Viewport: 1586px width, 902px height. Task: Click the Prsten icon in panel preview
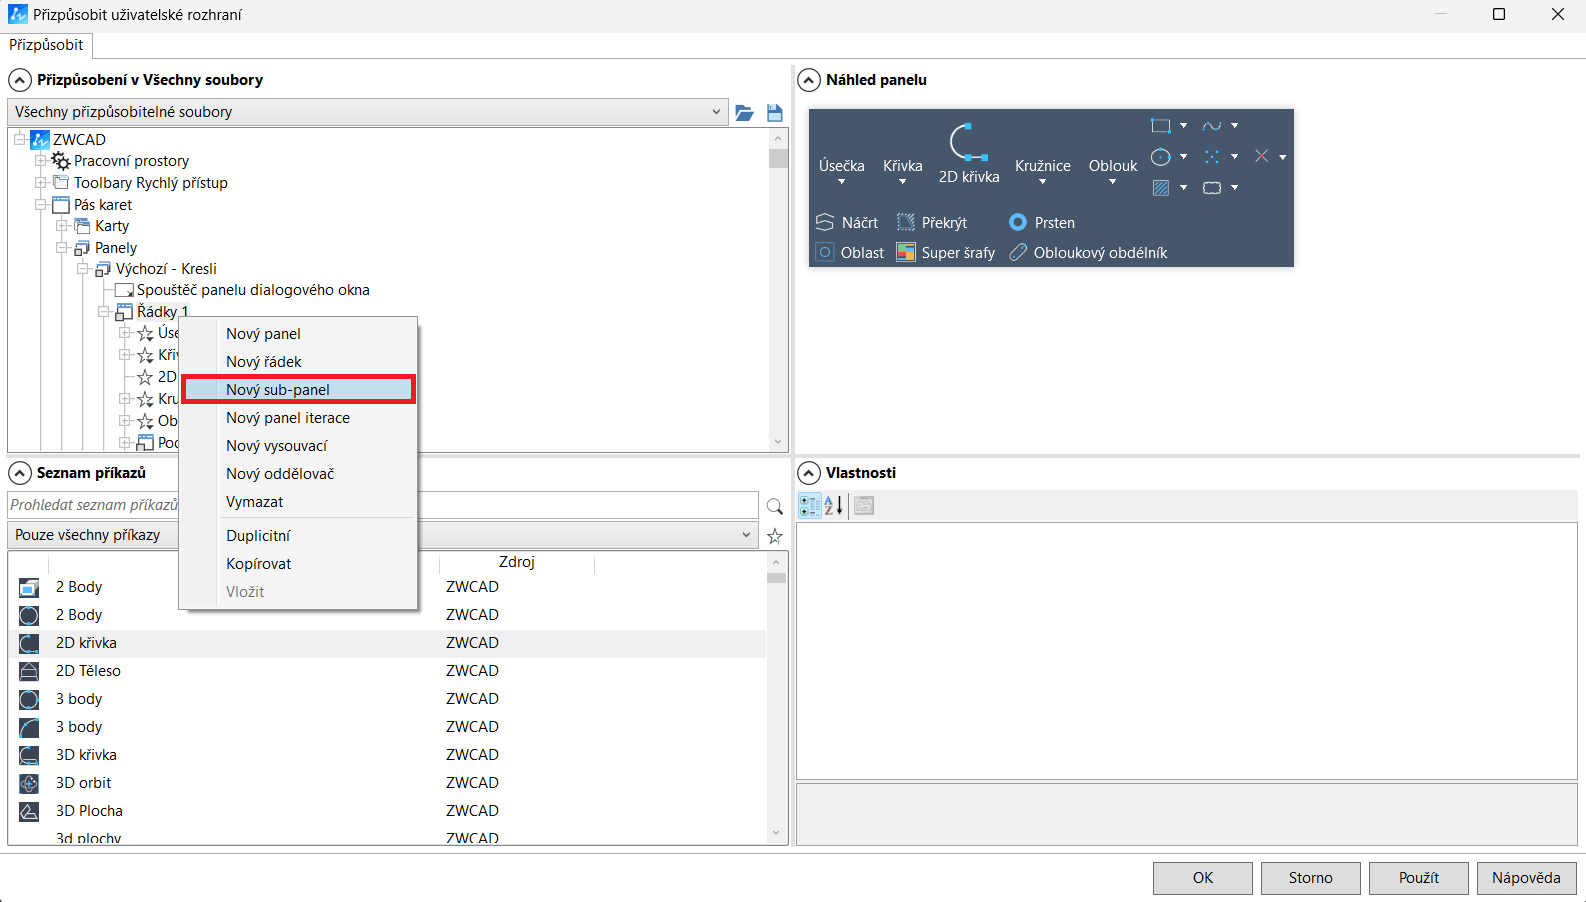(1018, 222)
